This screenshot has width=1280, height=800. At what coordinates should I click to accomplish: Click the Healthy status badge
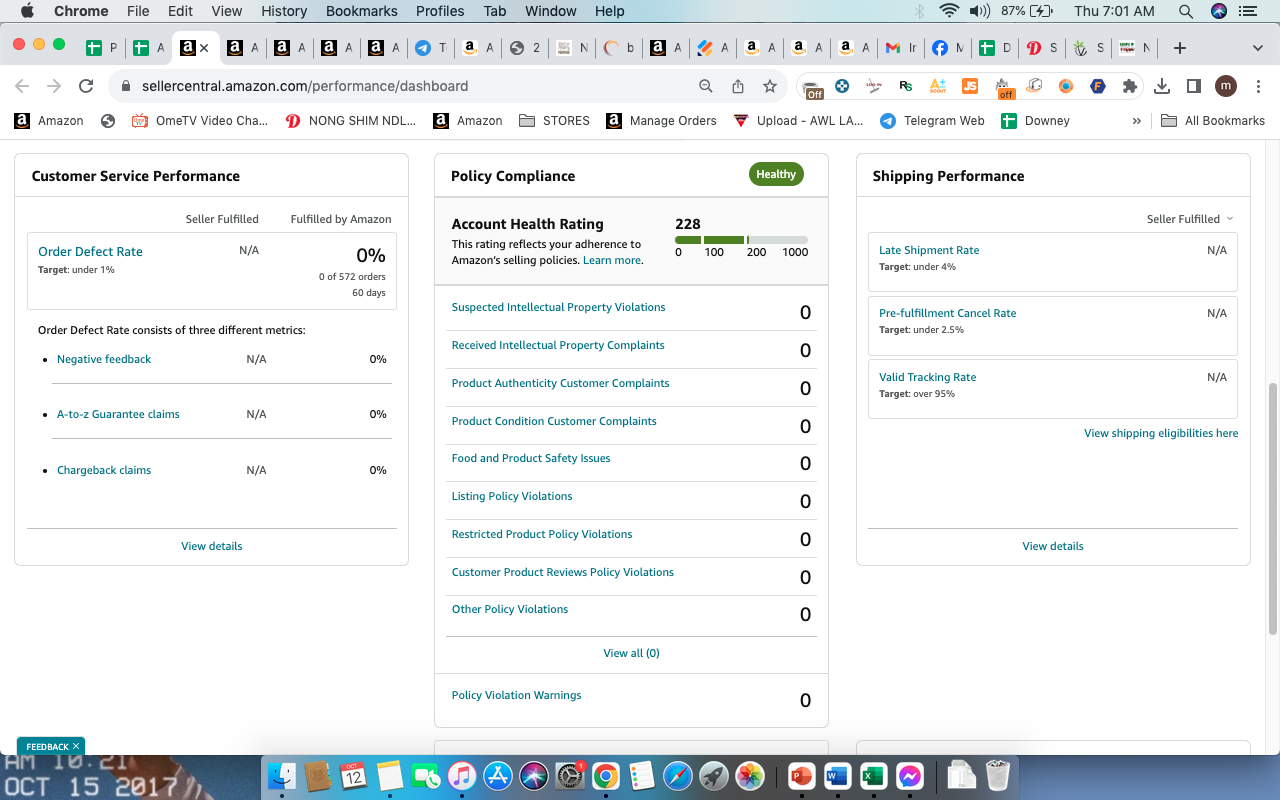(x=776, y=174)
